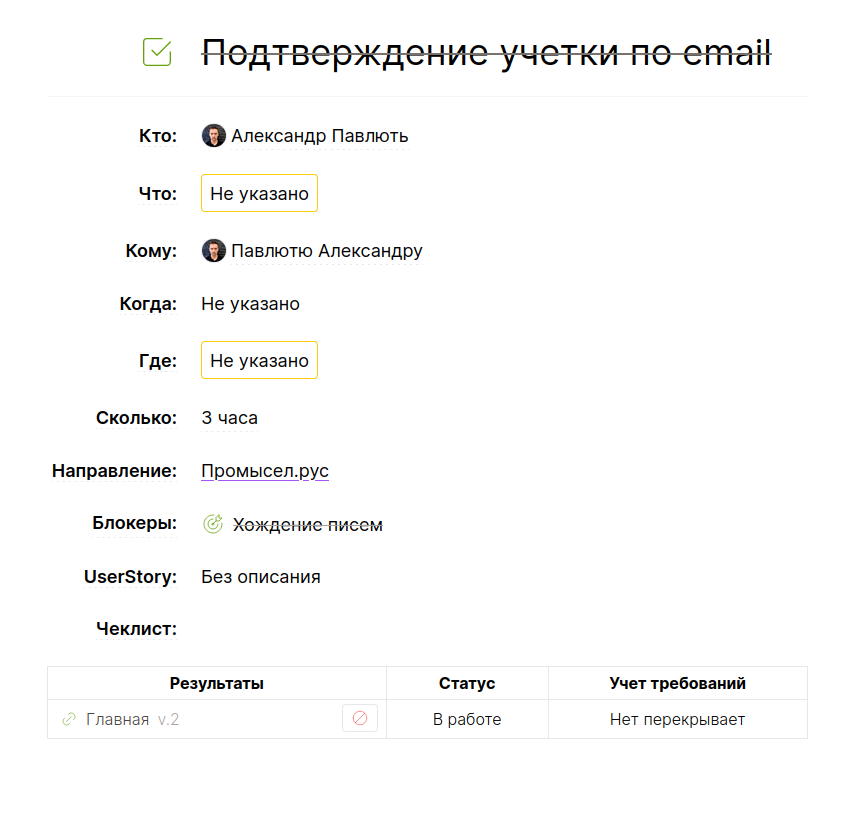Viewport: 852px width, 813px height.
Task: Toggle the task completion checkbox by the title
Action: [x=157, y=53]
